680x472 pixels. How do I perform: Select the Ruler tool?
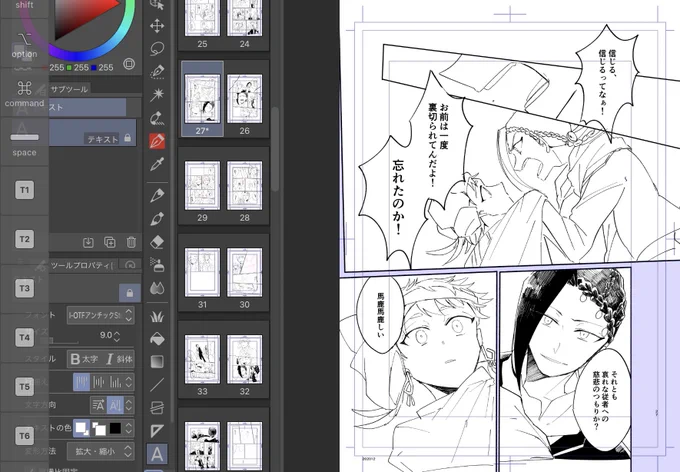tap(157, 431)
